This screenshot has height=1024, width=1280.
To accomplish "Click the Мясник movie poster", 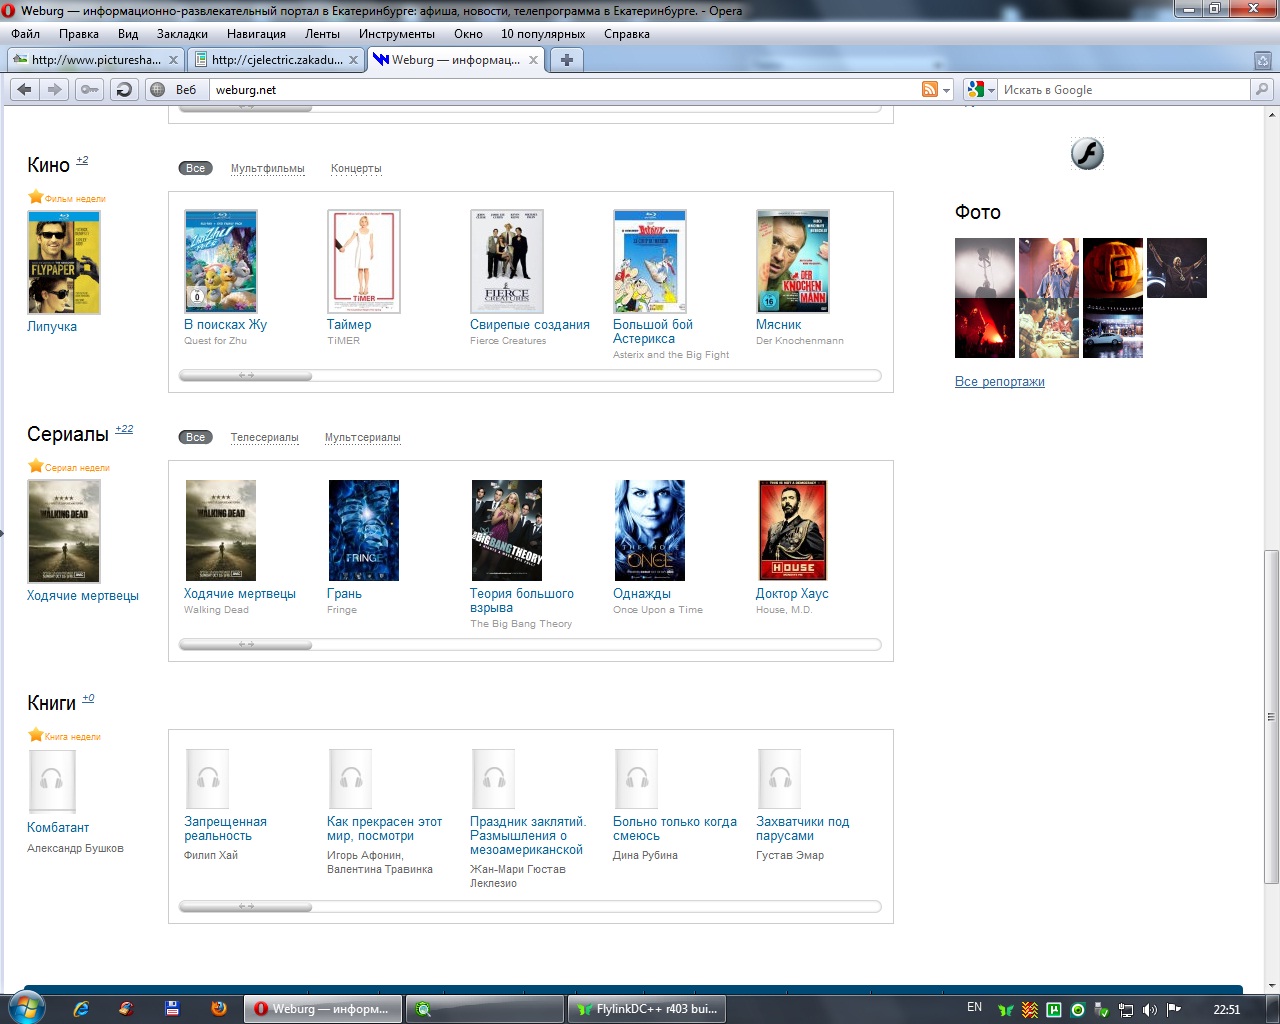I will [x=793, y=261].
